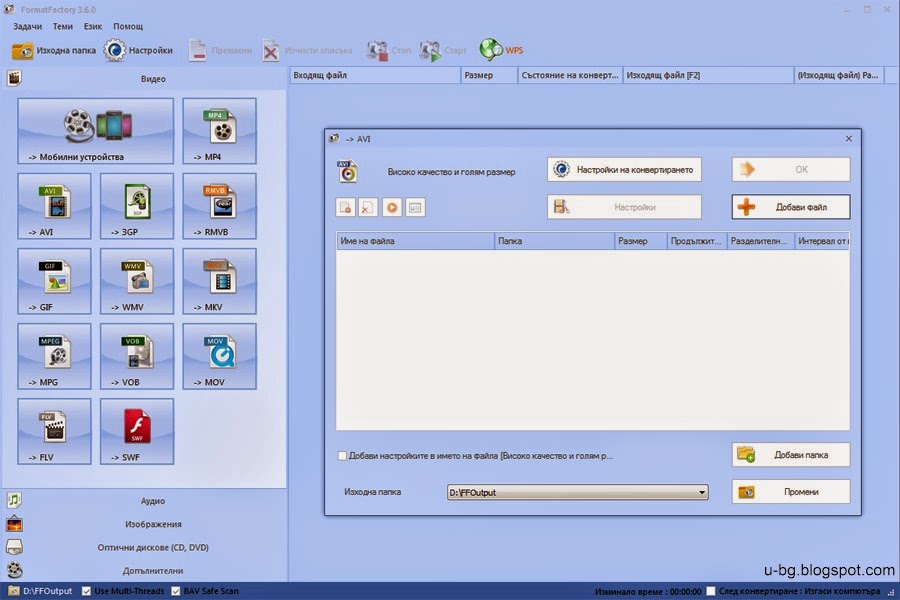
Task: Click the Старт toolbar button
Action: pyautogui.click(x=443, y=51)
